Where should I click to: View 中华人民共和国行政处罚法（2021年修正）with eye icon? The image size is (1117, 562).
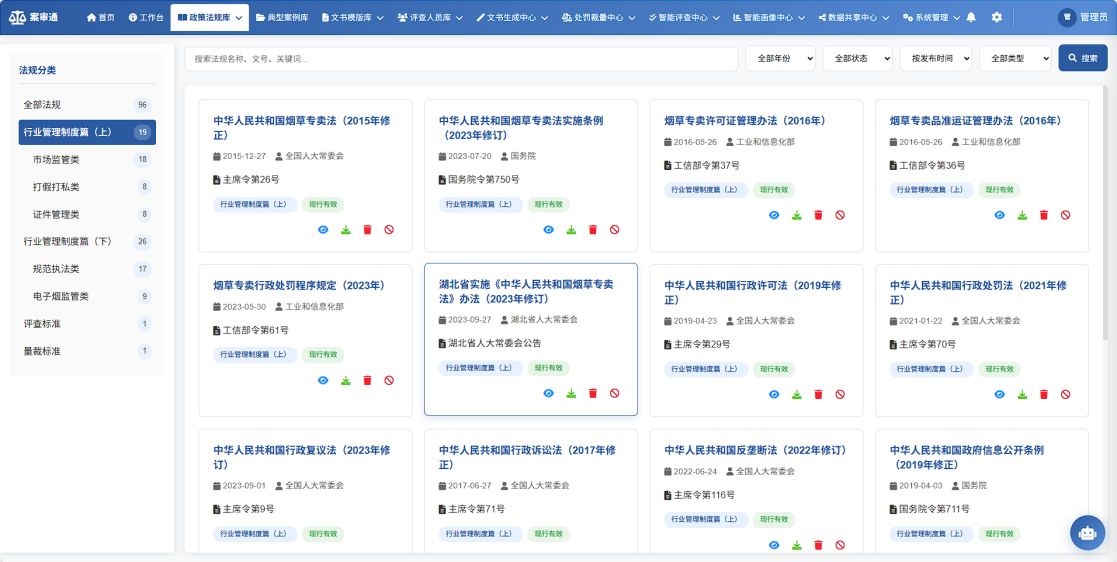point(999,395)
